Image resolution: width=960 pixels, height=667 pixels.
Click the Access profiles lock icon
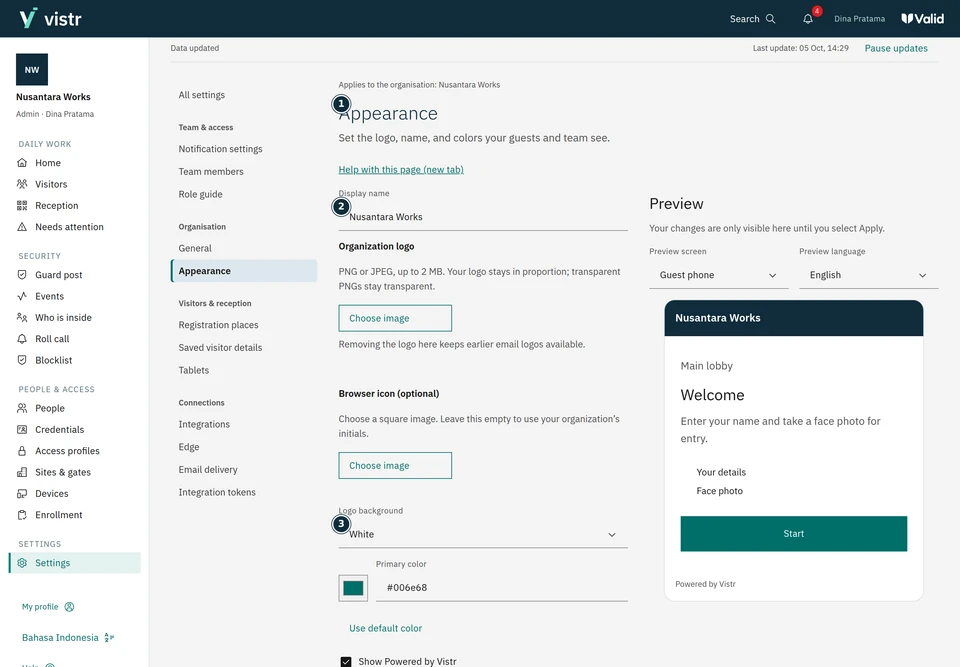click(22, 451)
